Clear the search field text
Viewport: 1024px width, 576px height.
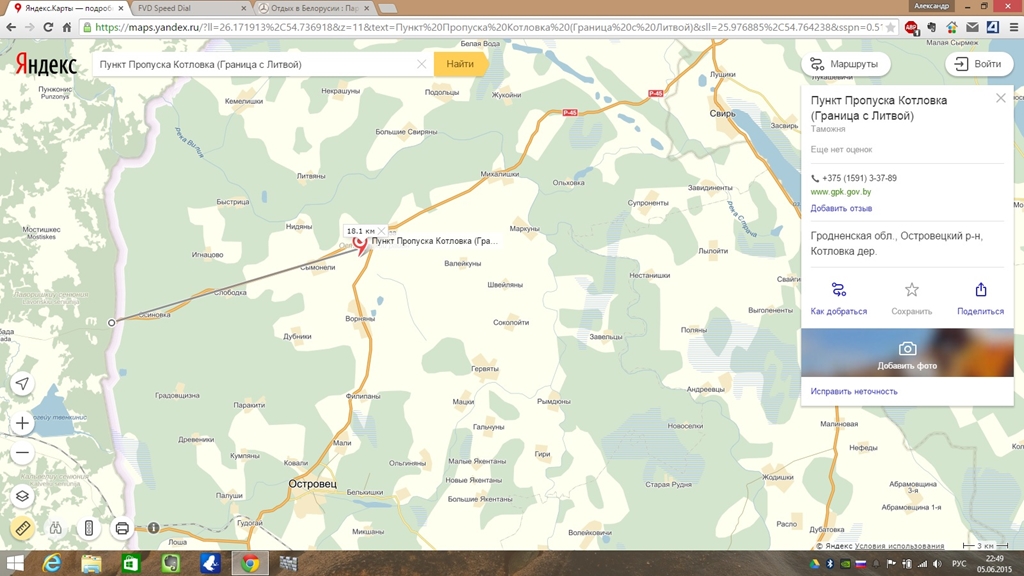[x=422, y=64]
